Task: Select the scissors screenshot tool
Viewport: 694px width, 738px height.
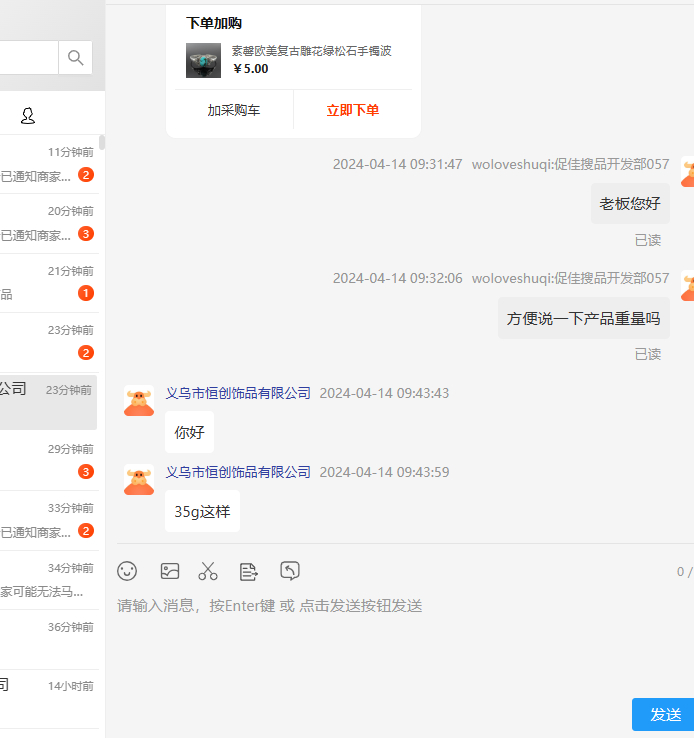Action: pos(208,571)
